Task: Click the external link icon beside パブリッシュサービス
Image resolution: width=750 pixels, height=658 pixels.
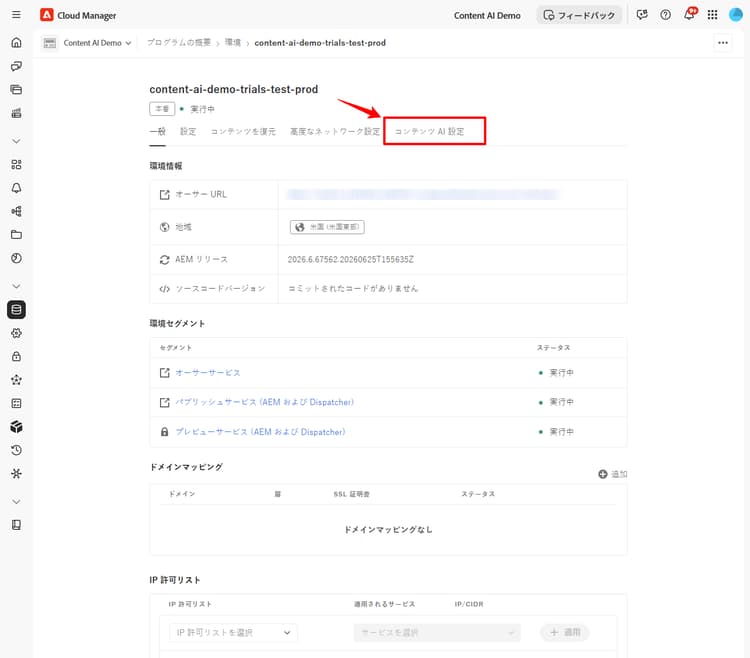Action: 165,402
